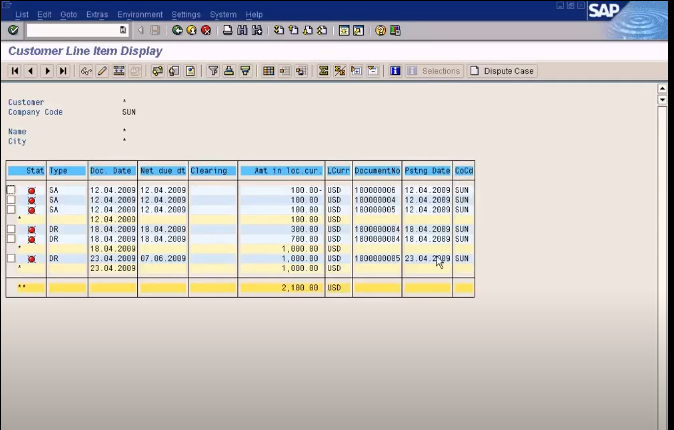This screenshot has height=430, width=674.
Task: Collapse command field with the triangle arrow
Action: point(140,30)
